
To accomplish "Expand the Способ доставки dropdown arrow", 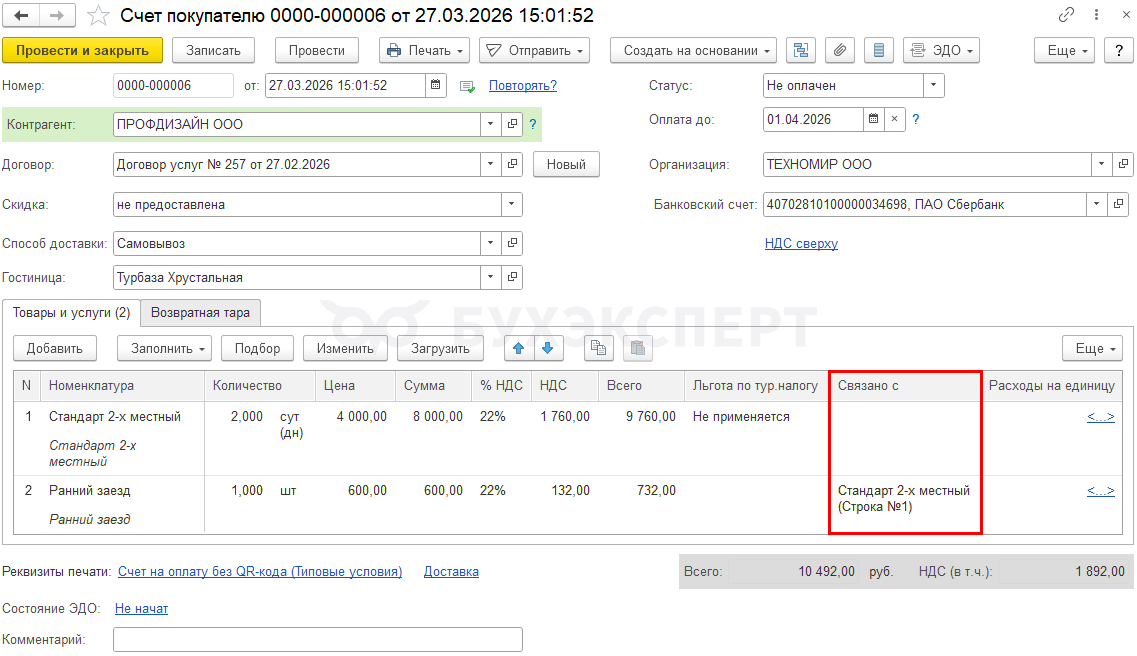I will coord(491,243).
